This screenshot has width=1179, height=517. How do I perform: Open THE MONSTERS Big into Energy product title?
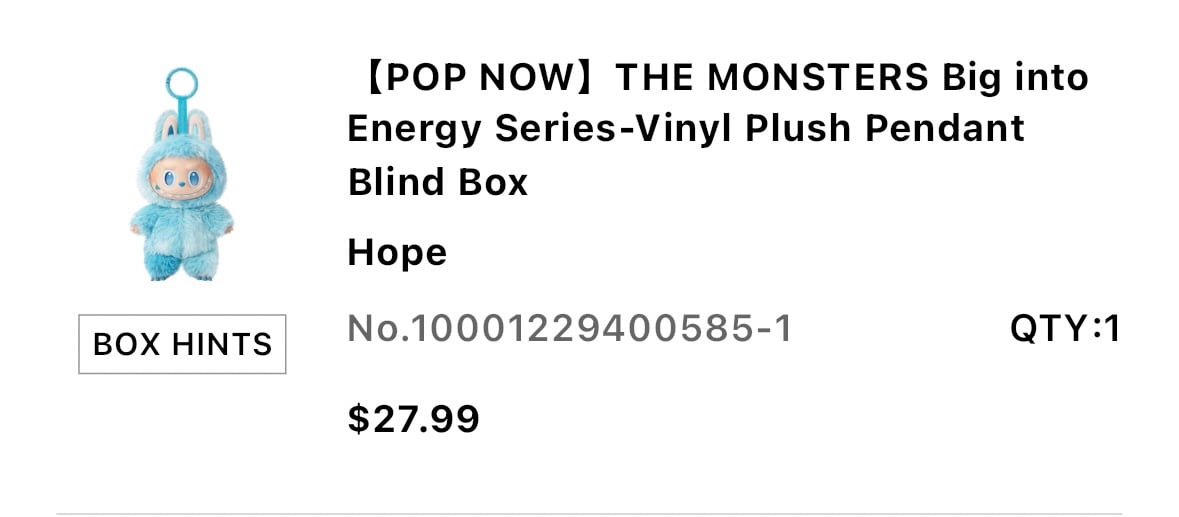click(718, 129)
